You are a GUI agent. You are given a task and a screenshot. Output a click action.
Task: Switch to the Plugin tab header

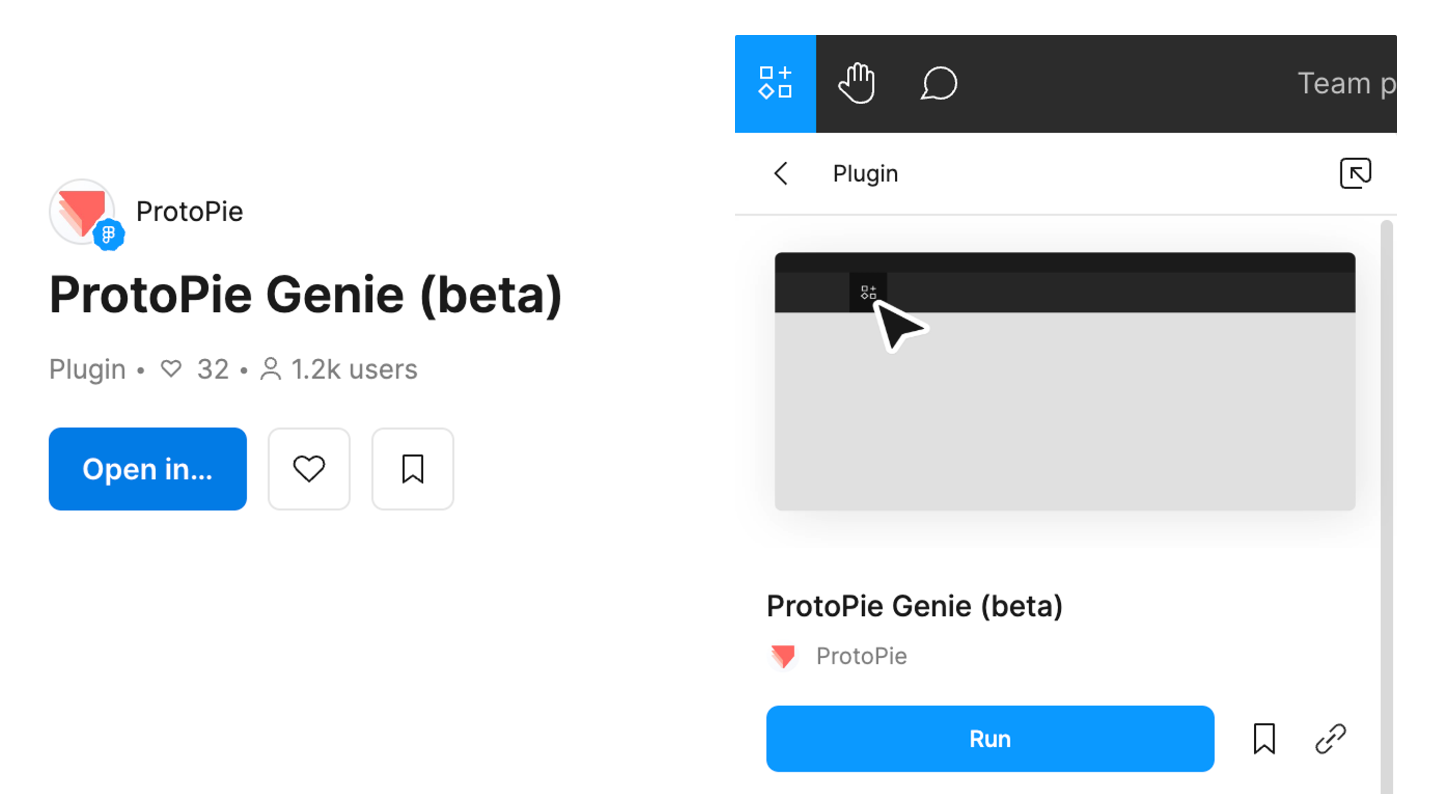pos(865,173)
